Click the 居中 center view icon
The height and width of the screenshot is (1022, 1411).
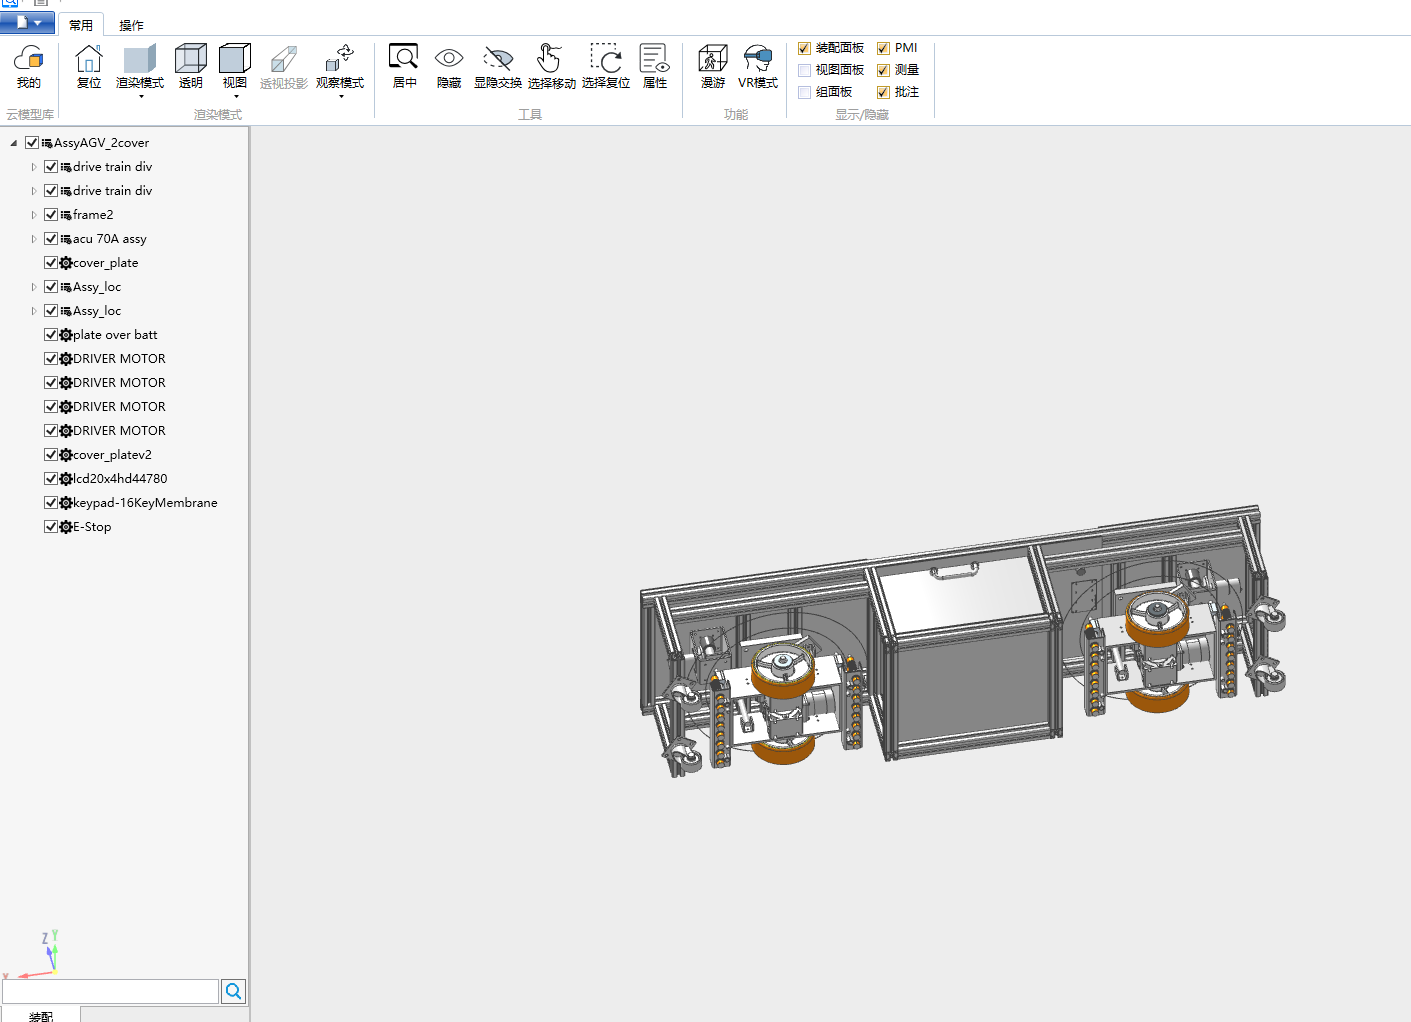tap(404, 66)
